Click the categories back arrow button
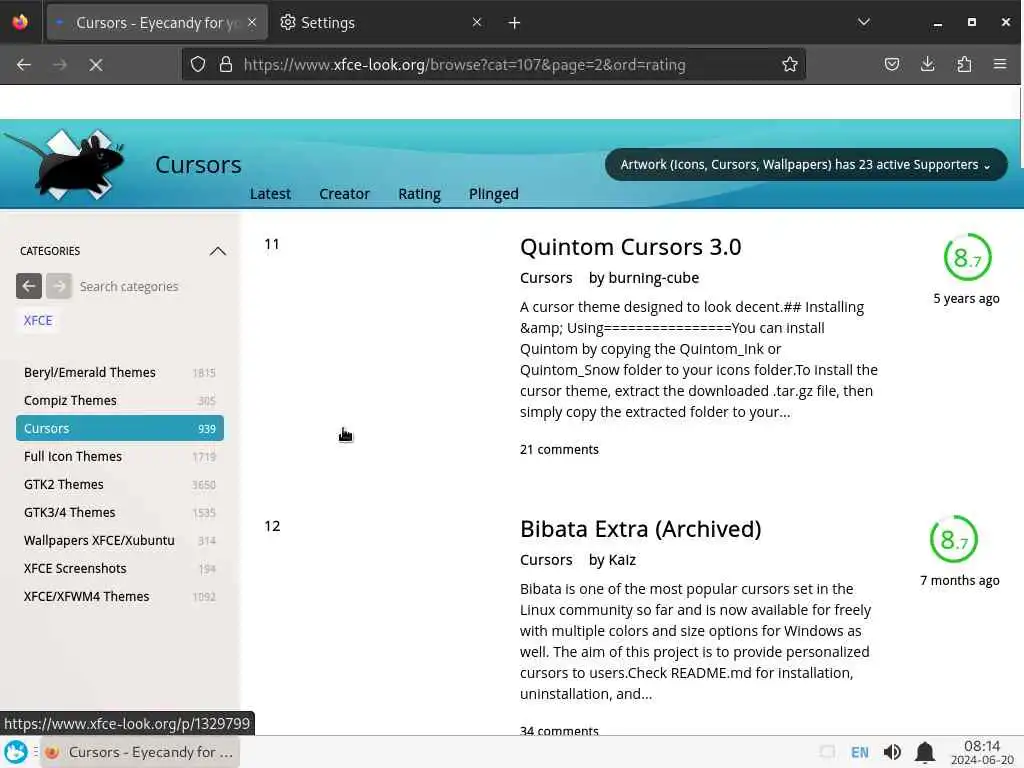1024x768 pixels. pos(29,286)
